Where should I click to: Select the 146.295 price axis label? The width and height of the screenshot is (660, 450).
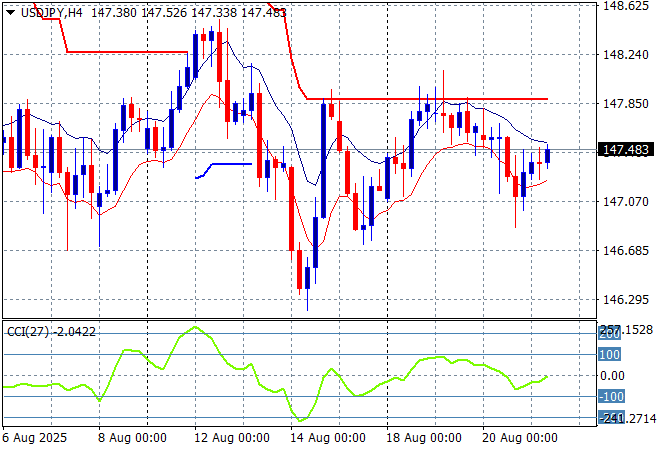coord(626,300)
